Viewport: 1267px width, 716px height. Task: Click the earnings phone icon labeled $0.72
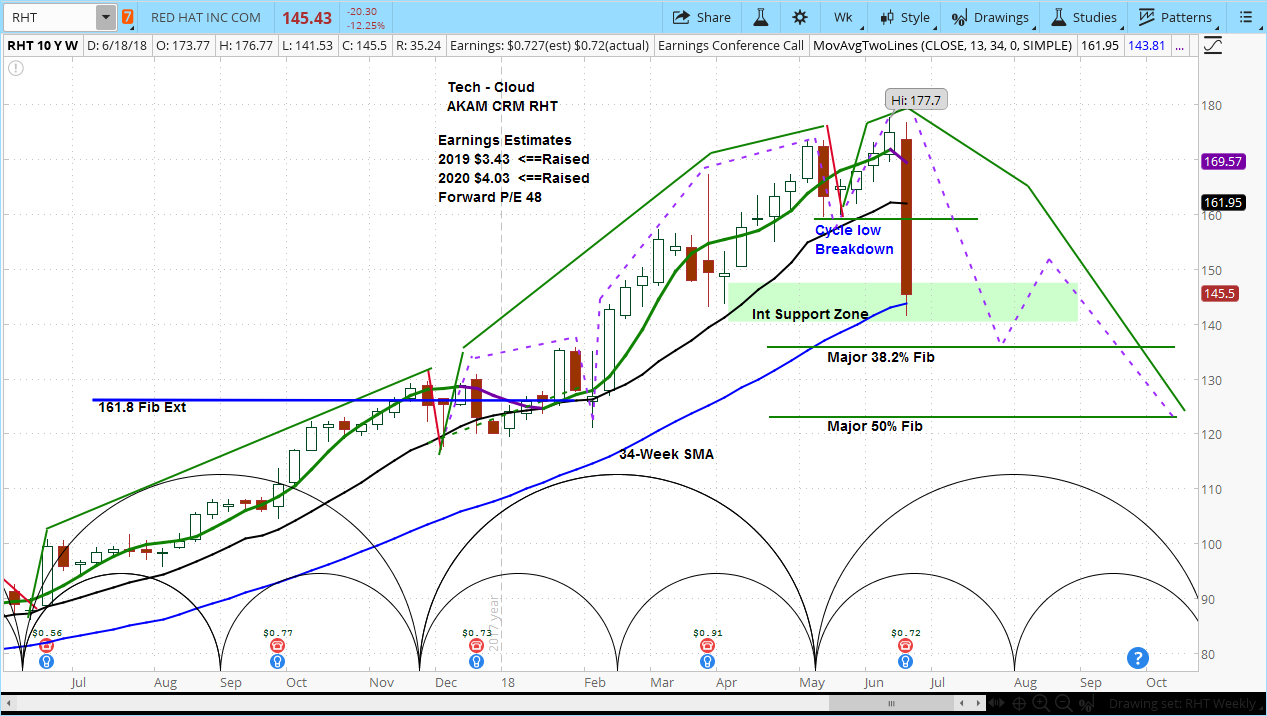click(x=905, y=646)
